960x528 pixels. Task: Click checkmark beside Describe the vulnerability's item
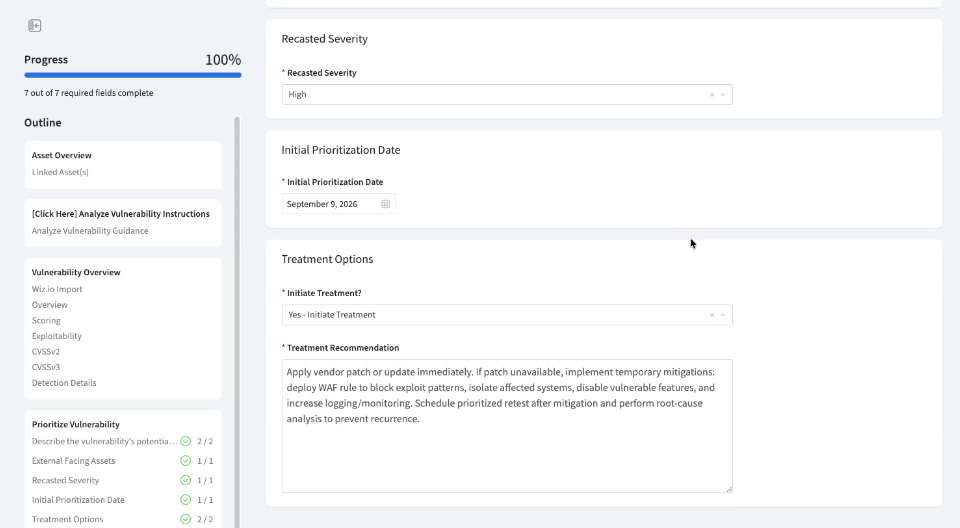(186, 441)
